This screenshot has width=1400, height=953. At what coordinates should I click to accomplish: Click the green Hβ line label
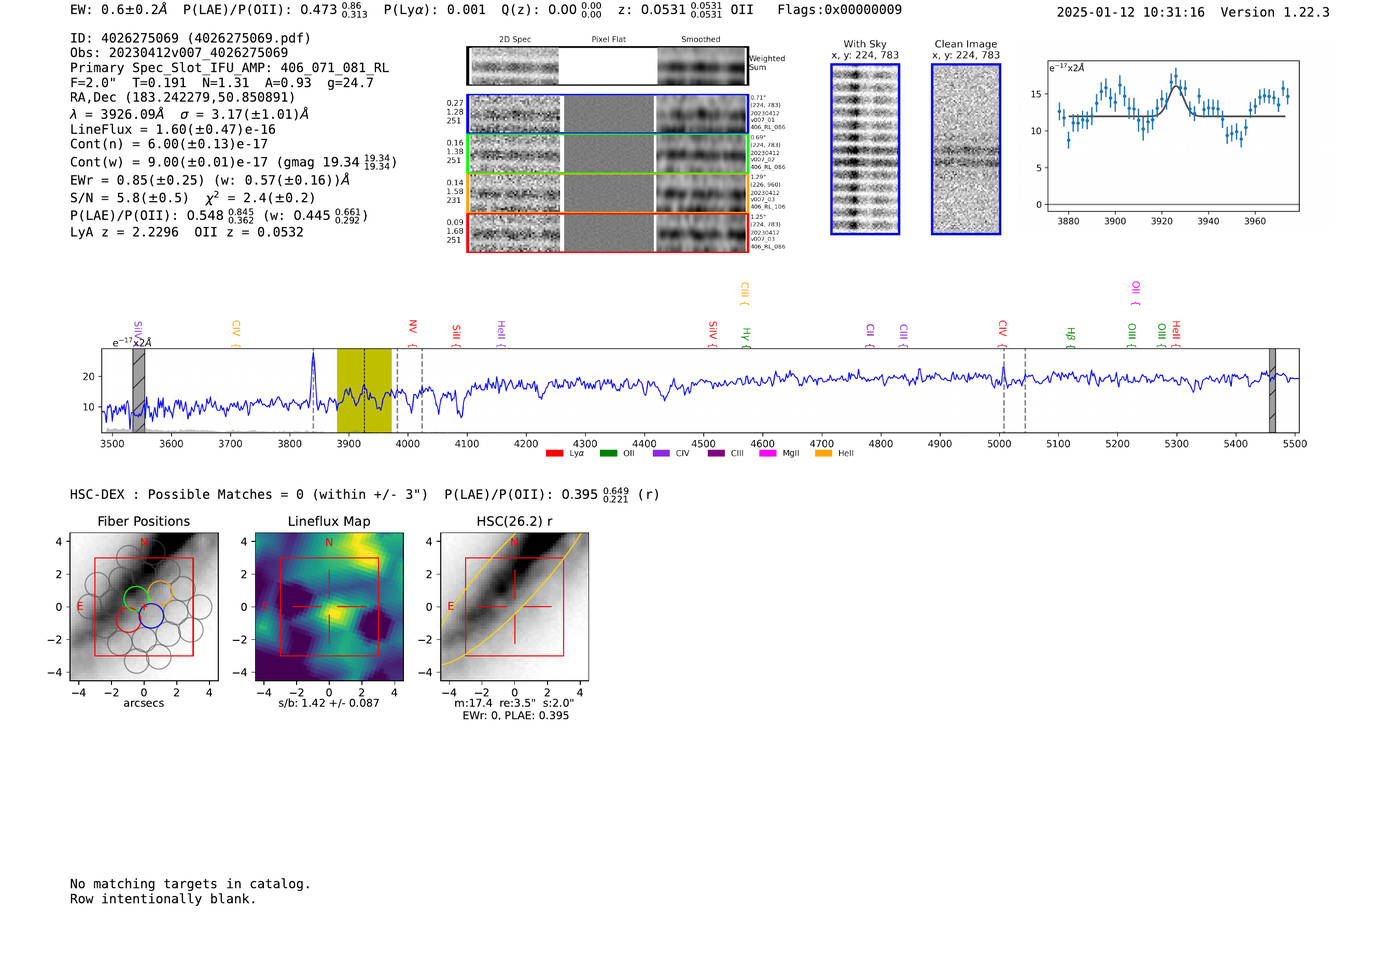1070,336
